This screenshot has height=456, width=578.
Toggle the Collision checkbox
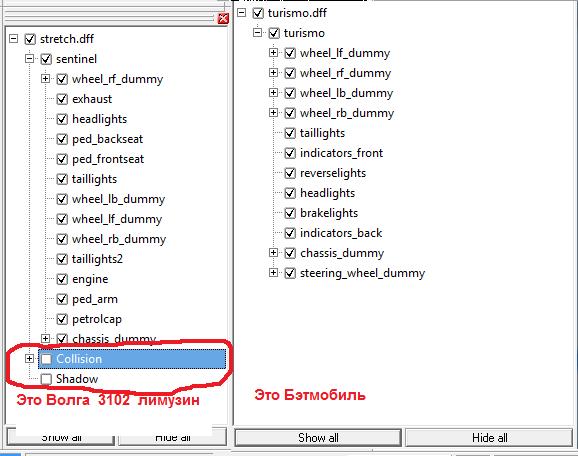pyautogui.click(x=46, y=359)
